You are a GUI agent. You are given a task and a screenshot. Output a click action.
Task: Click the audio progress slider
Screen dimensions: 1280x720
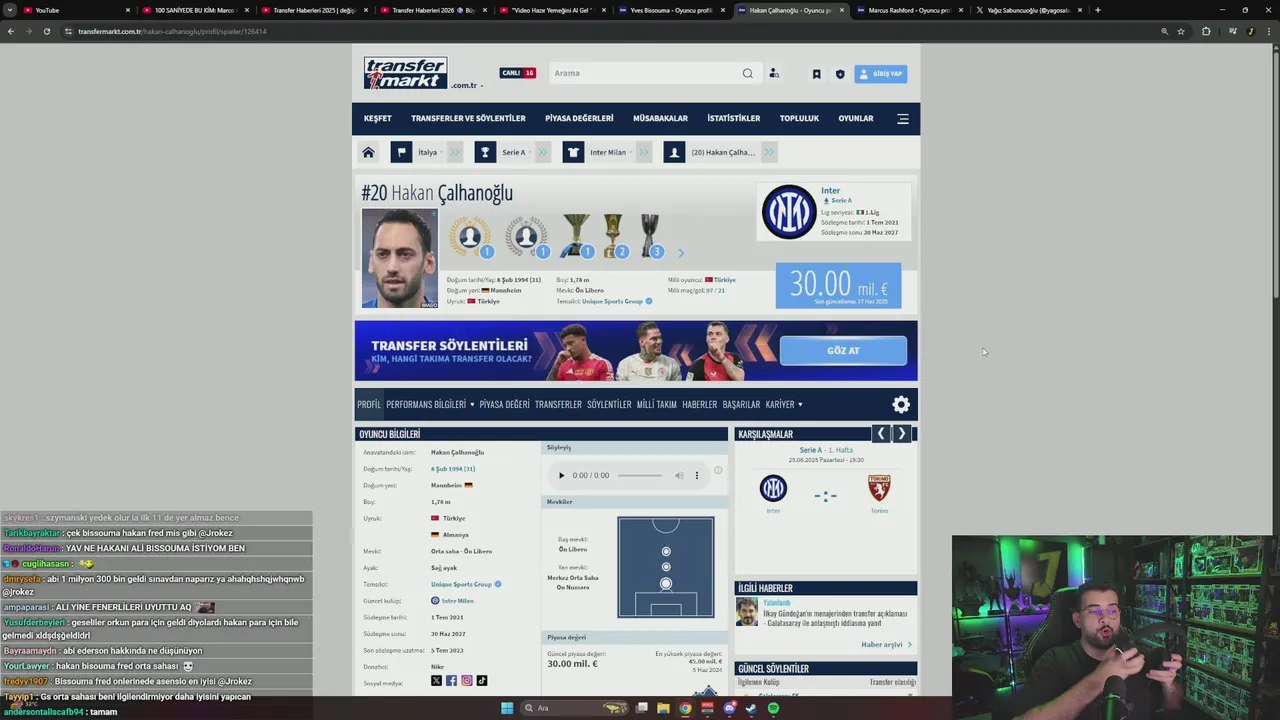pyautogui.click(x=640, y=476)
